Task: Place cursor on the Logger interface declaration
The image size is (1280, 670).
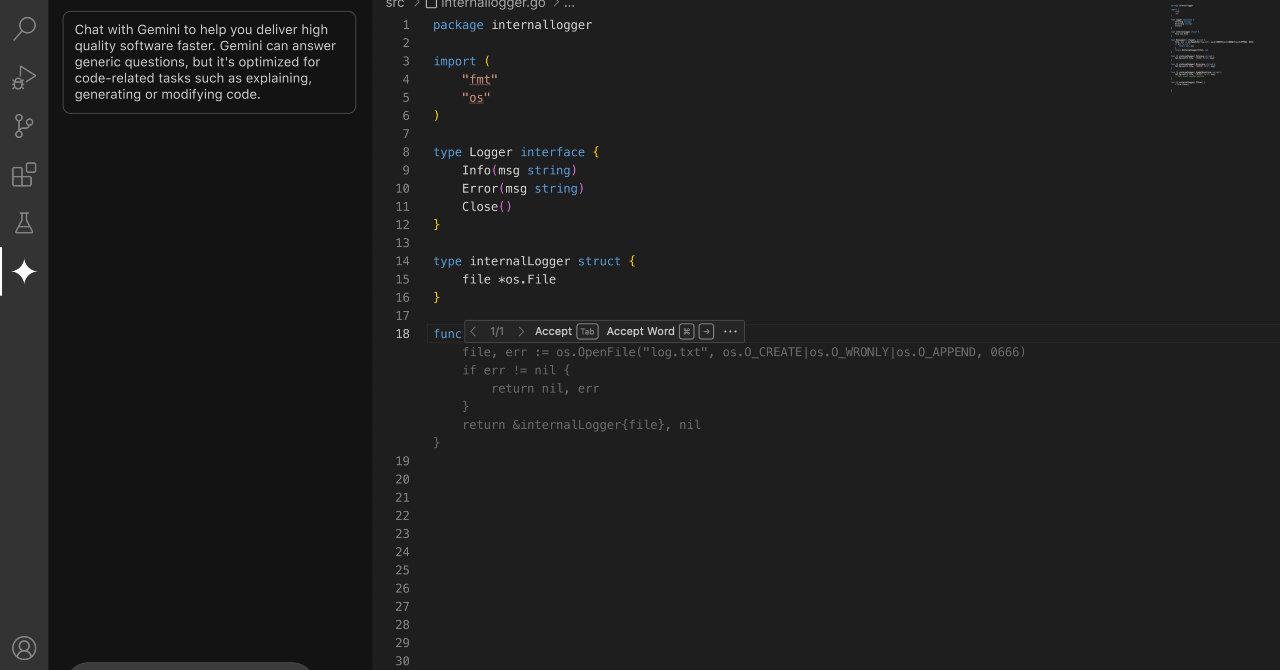Action: (490, 152)
